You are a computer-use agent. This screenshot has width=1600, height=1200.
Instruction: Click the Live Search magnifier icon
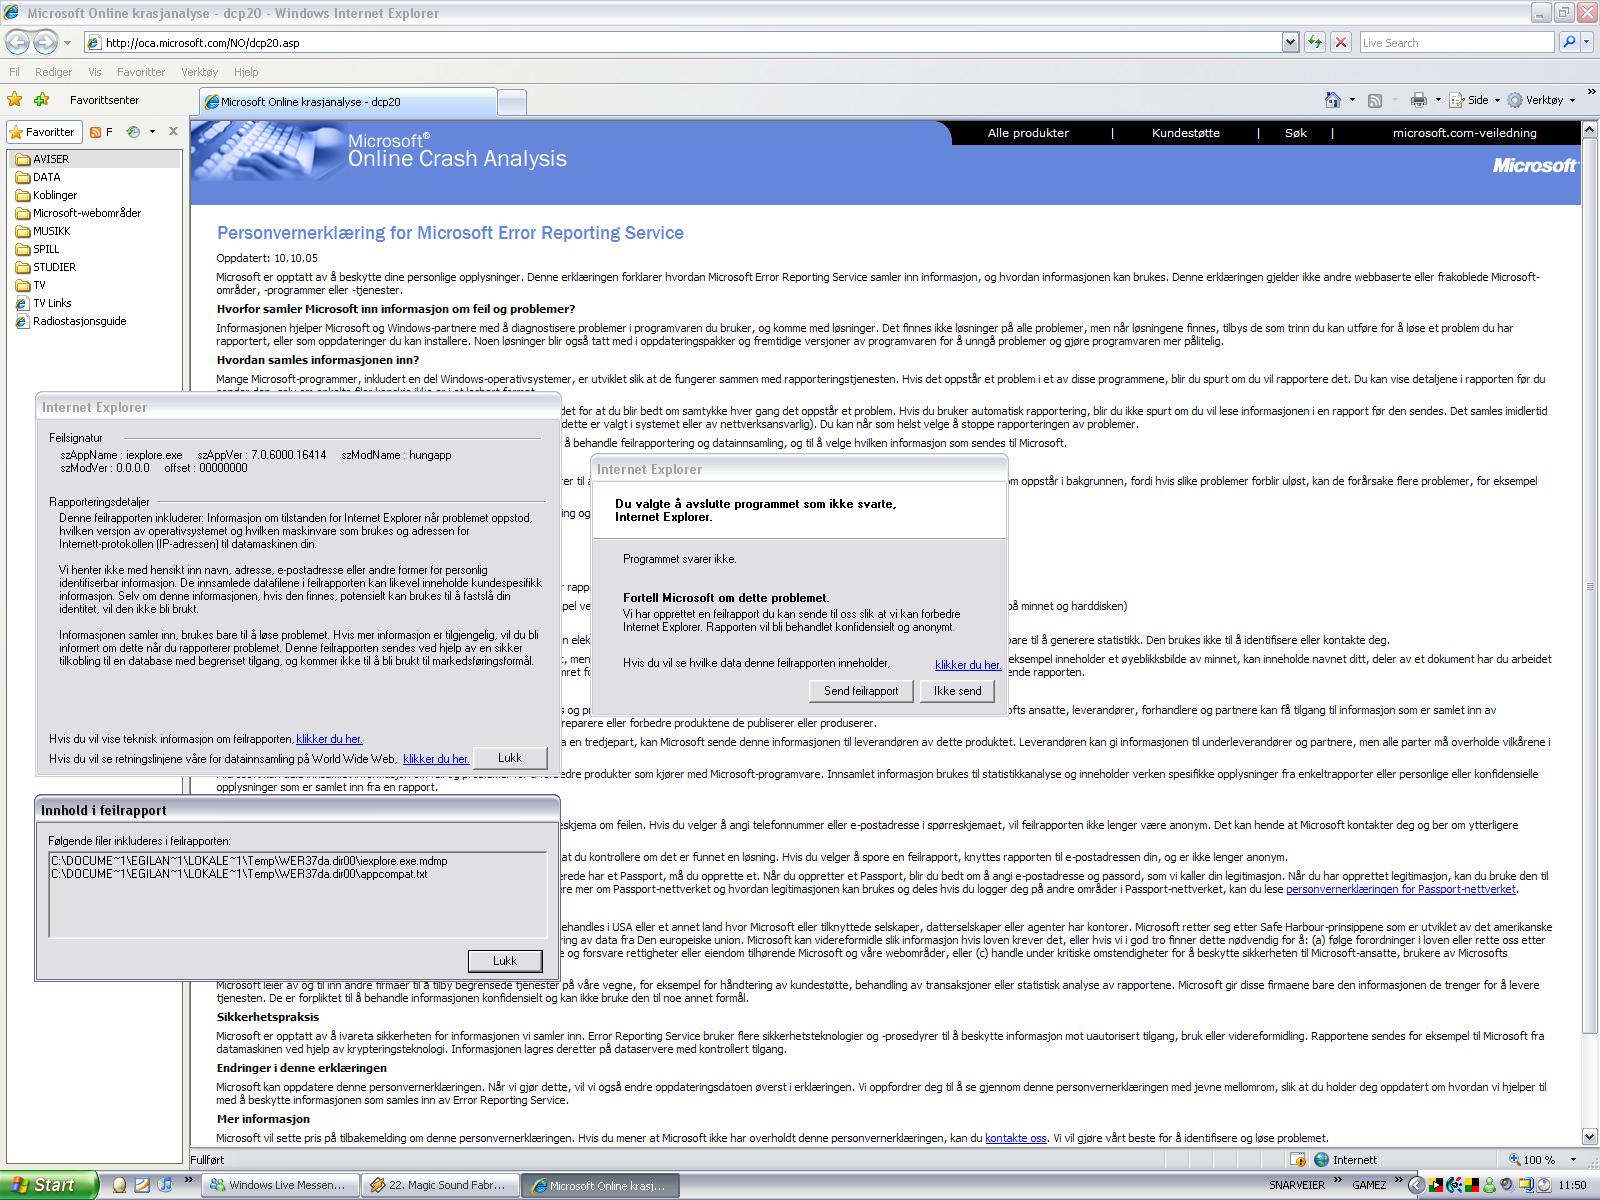(x=1568, y=42)
